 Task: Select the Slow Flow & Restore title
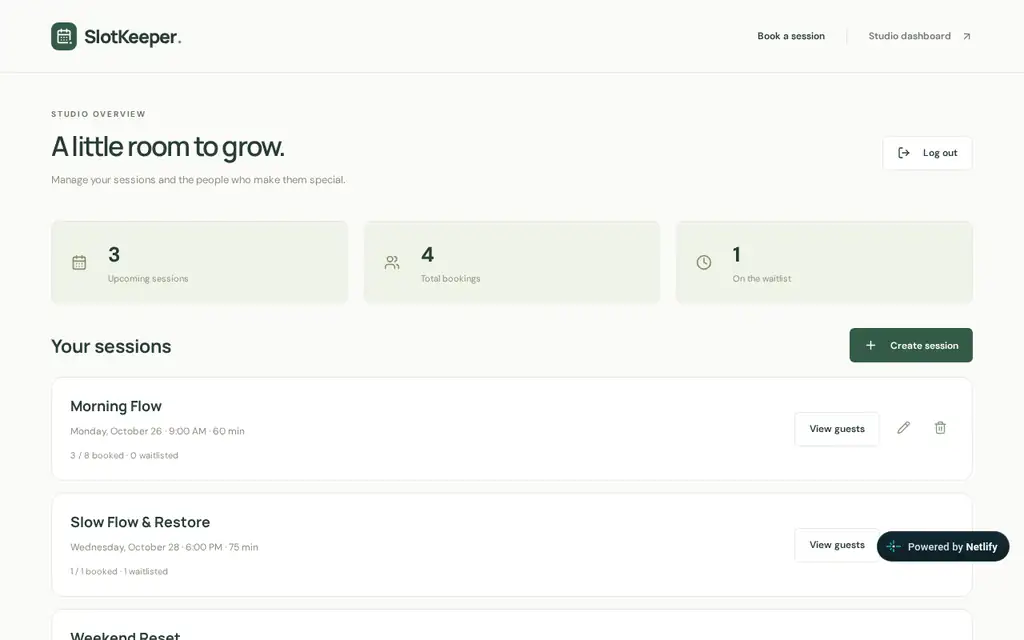tap(140, 522)
